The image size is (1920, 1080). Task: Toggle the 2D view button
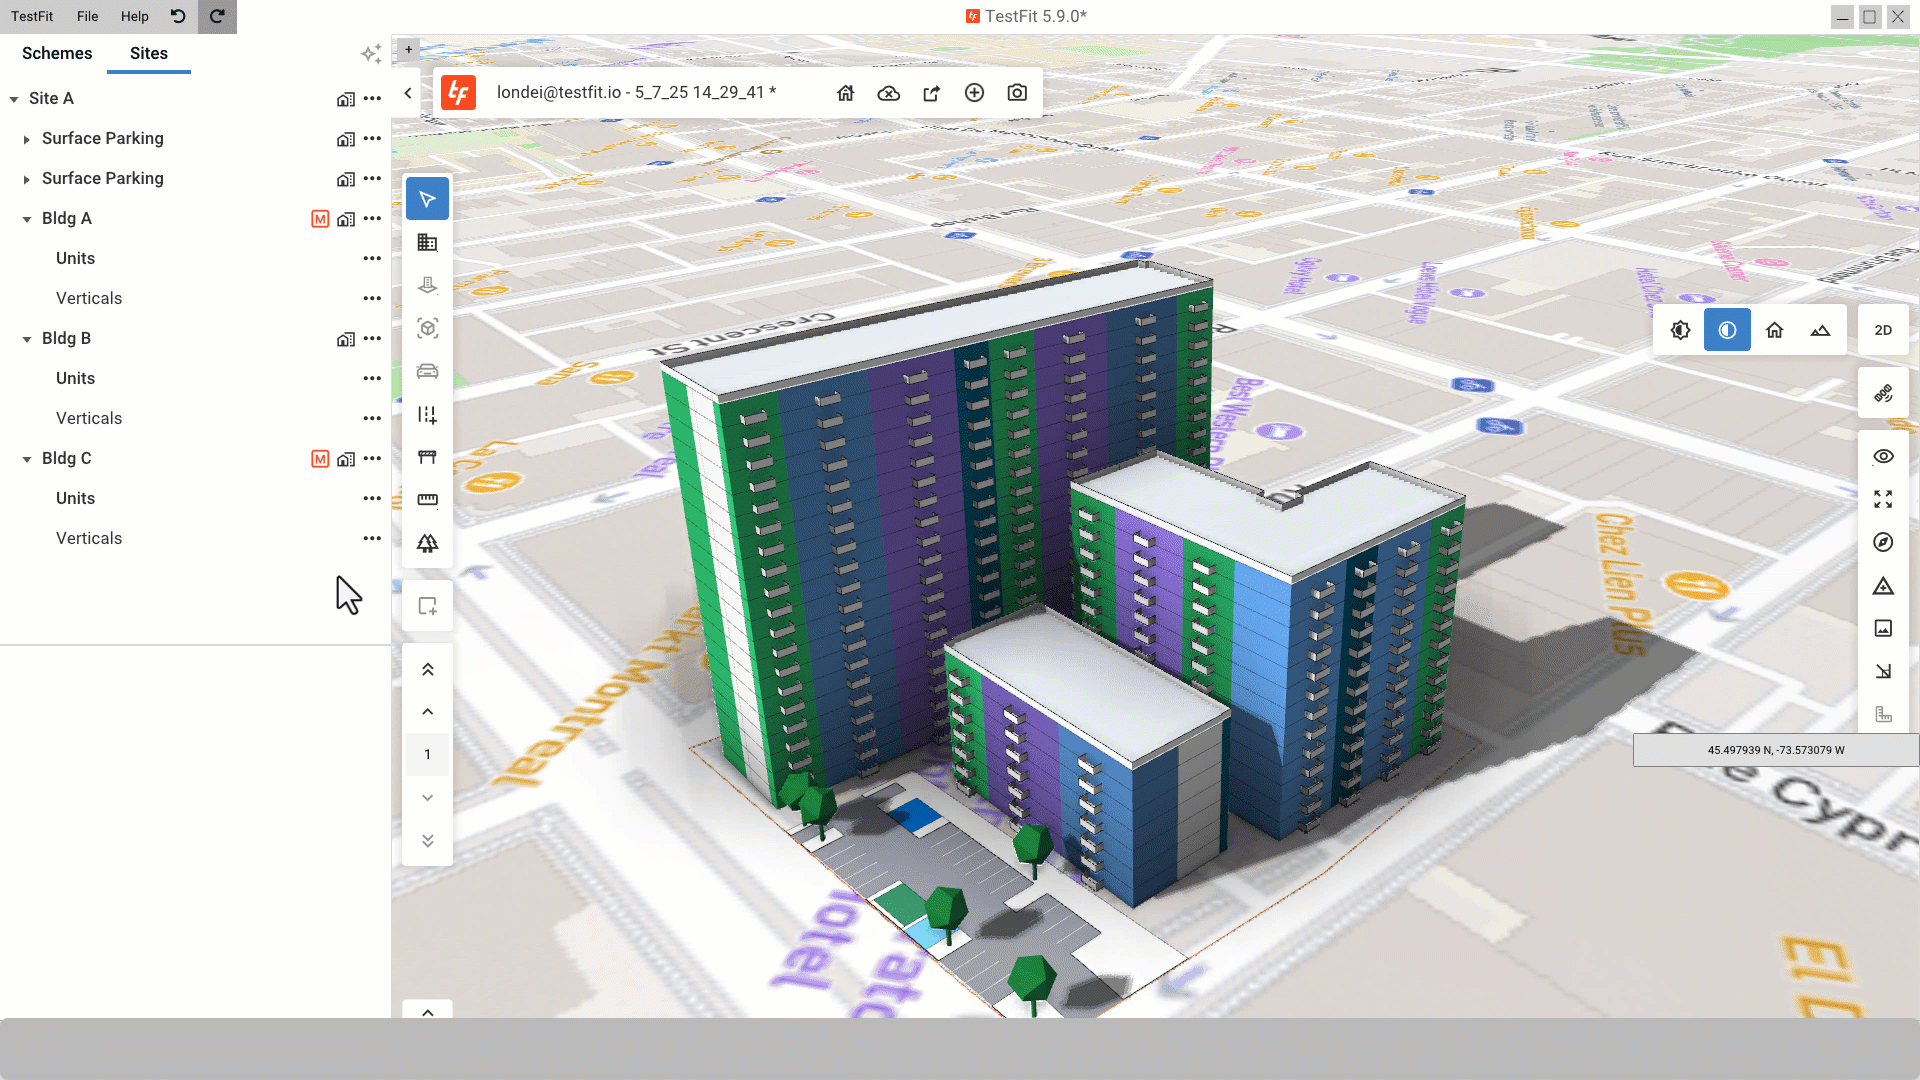pos(1883,331)
